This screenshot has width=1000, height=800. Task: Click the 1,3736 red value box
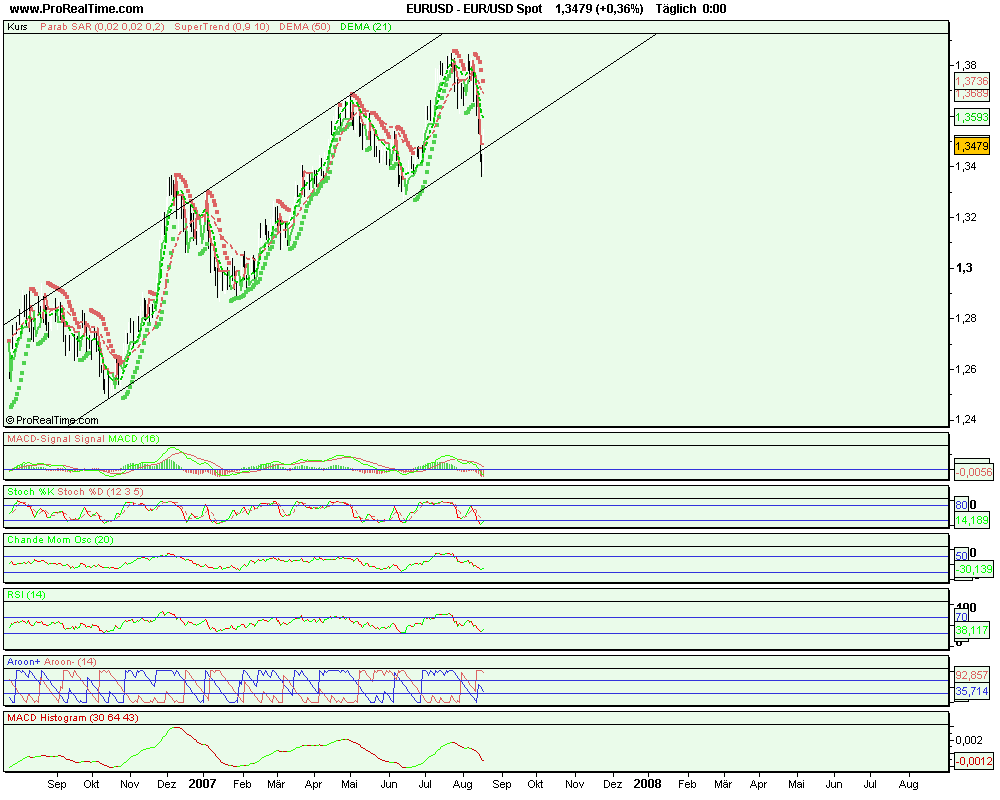[971, 81]
